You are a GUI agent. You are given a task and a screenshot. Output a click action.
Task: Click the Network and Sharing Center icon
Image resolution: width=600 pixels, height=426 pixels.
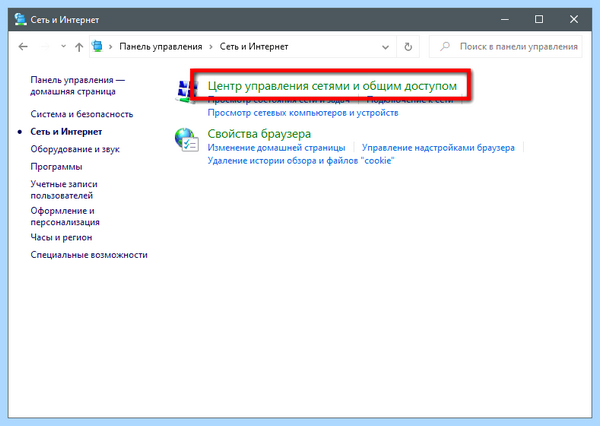(184, 92)
